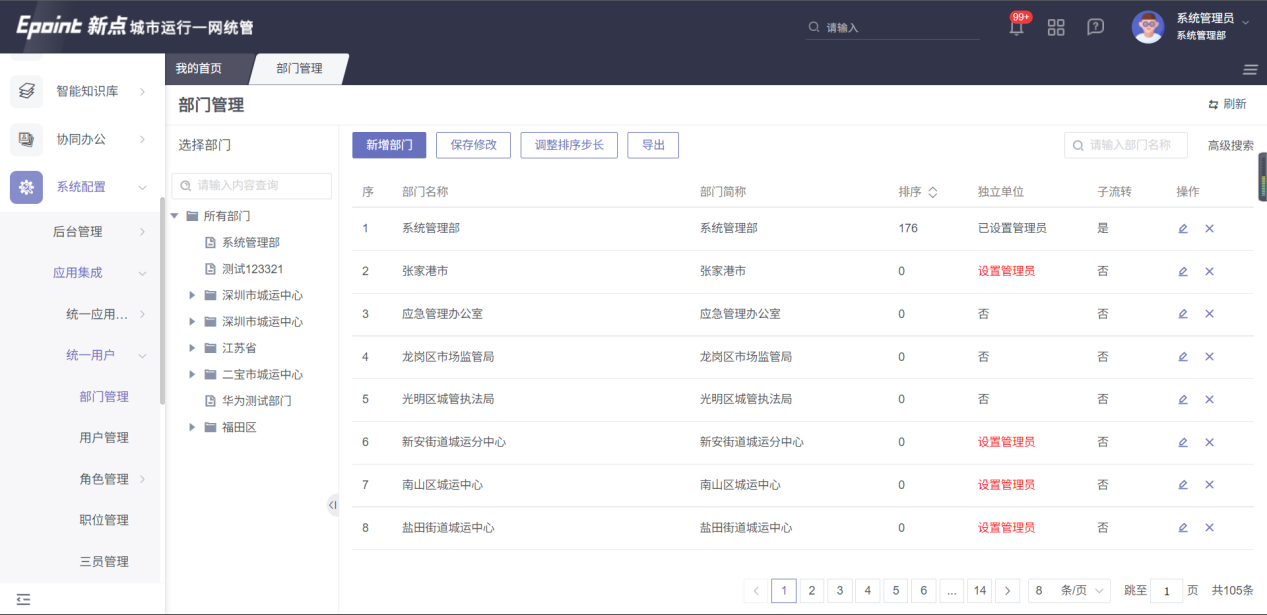Click the 调整排序步长 button
This screenshot has height=615, width=1267.
click(569, 145)
